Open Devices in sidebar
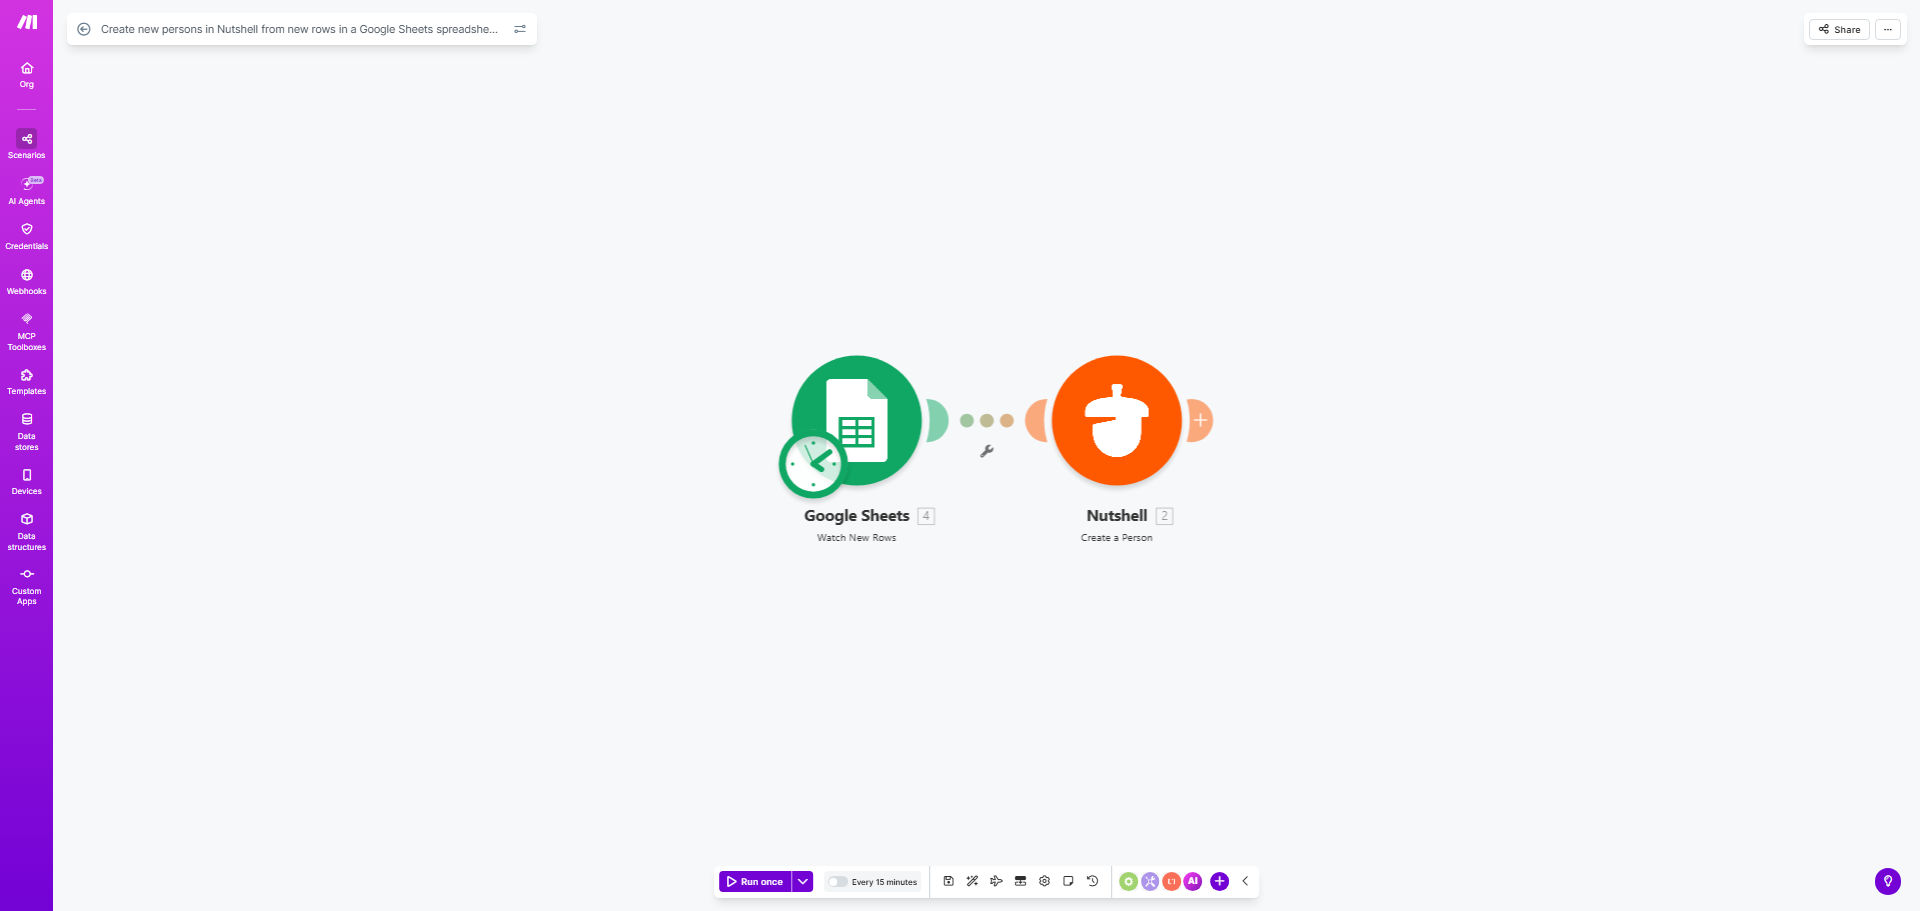 [x=27, y=482]
